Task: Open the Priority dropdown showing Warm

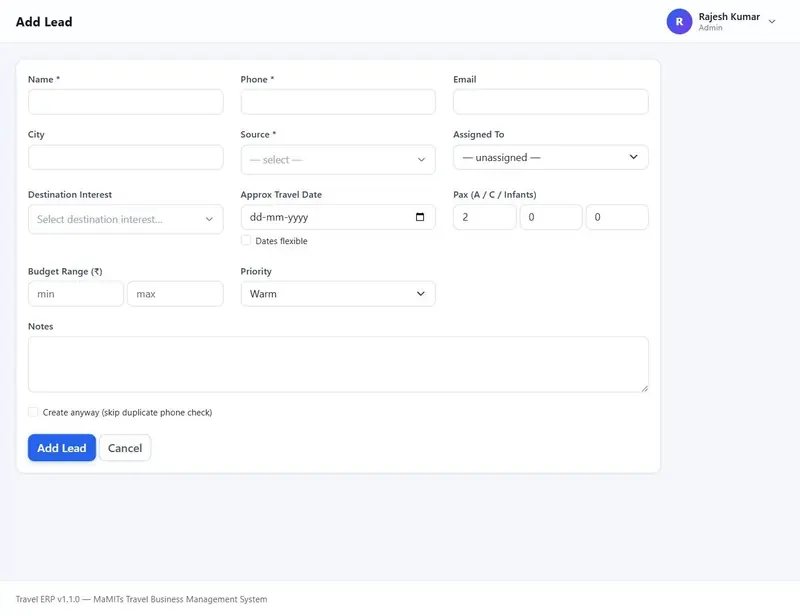Action: 338,294
